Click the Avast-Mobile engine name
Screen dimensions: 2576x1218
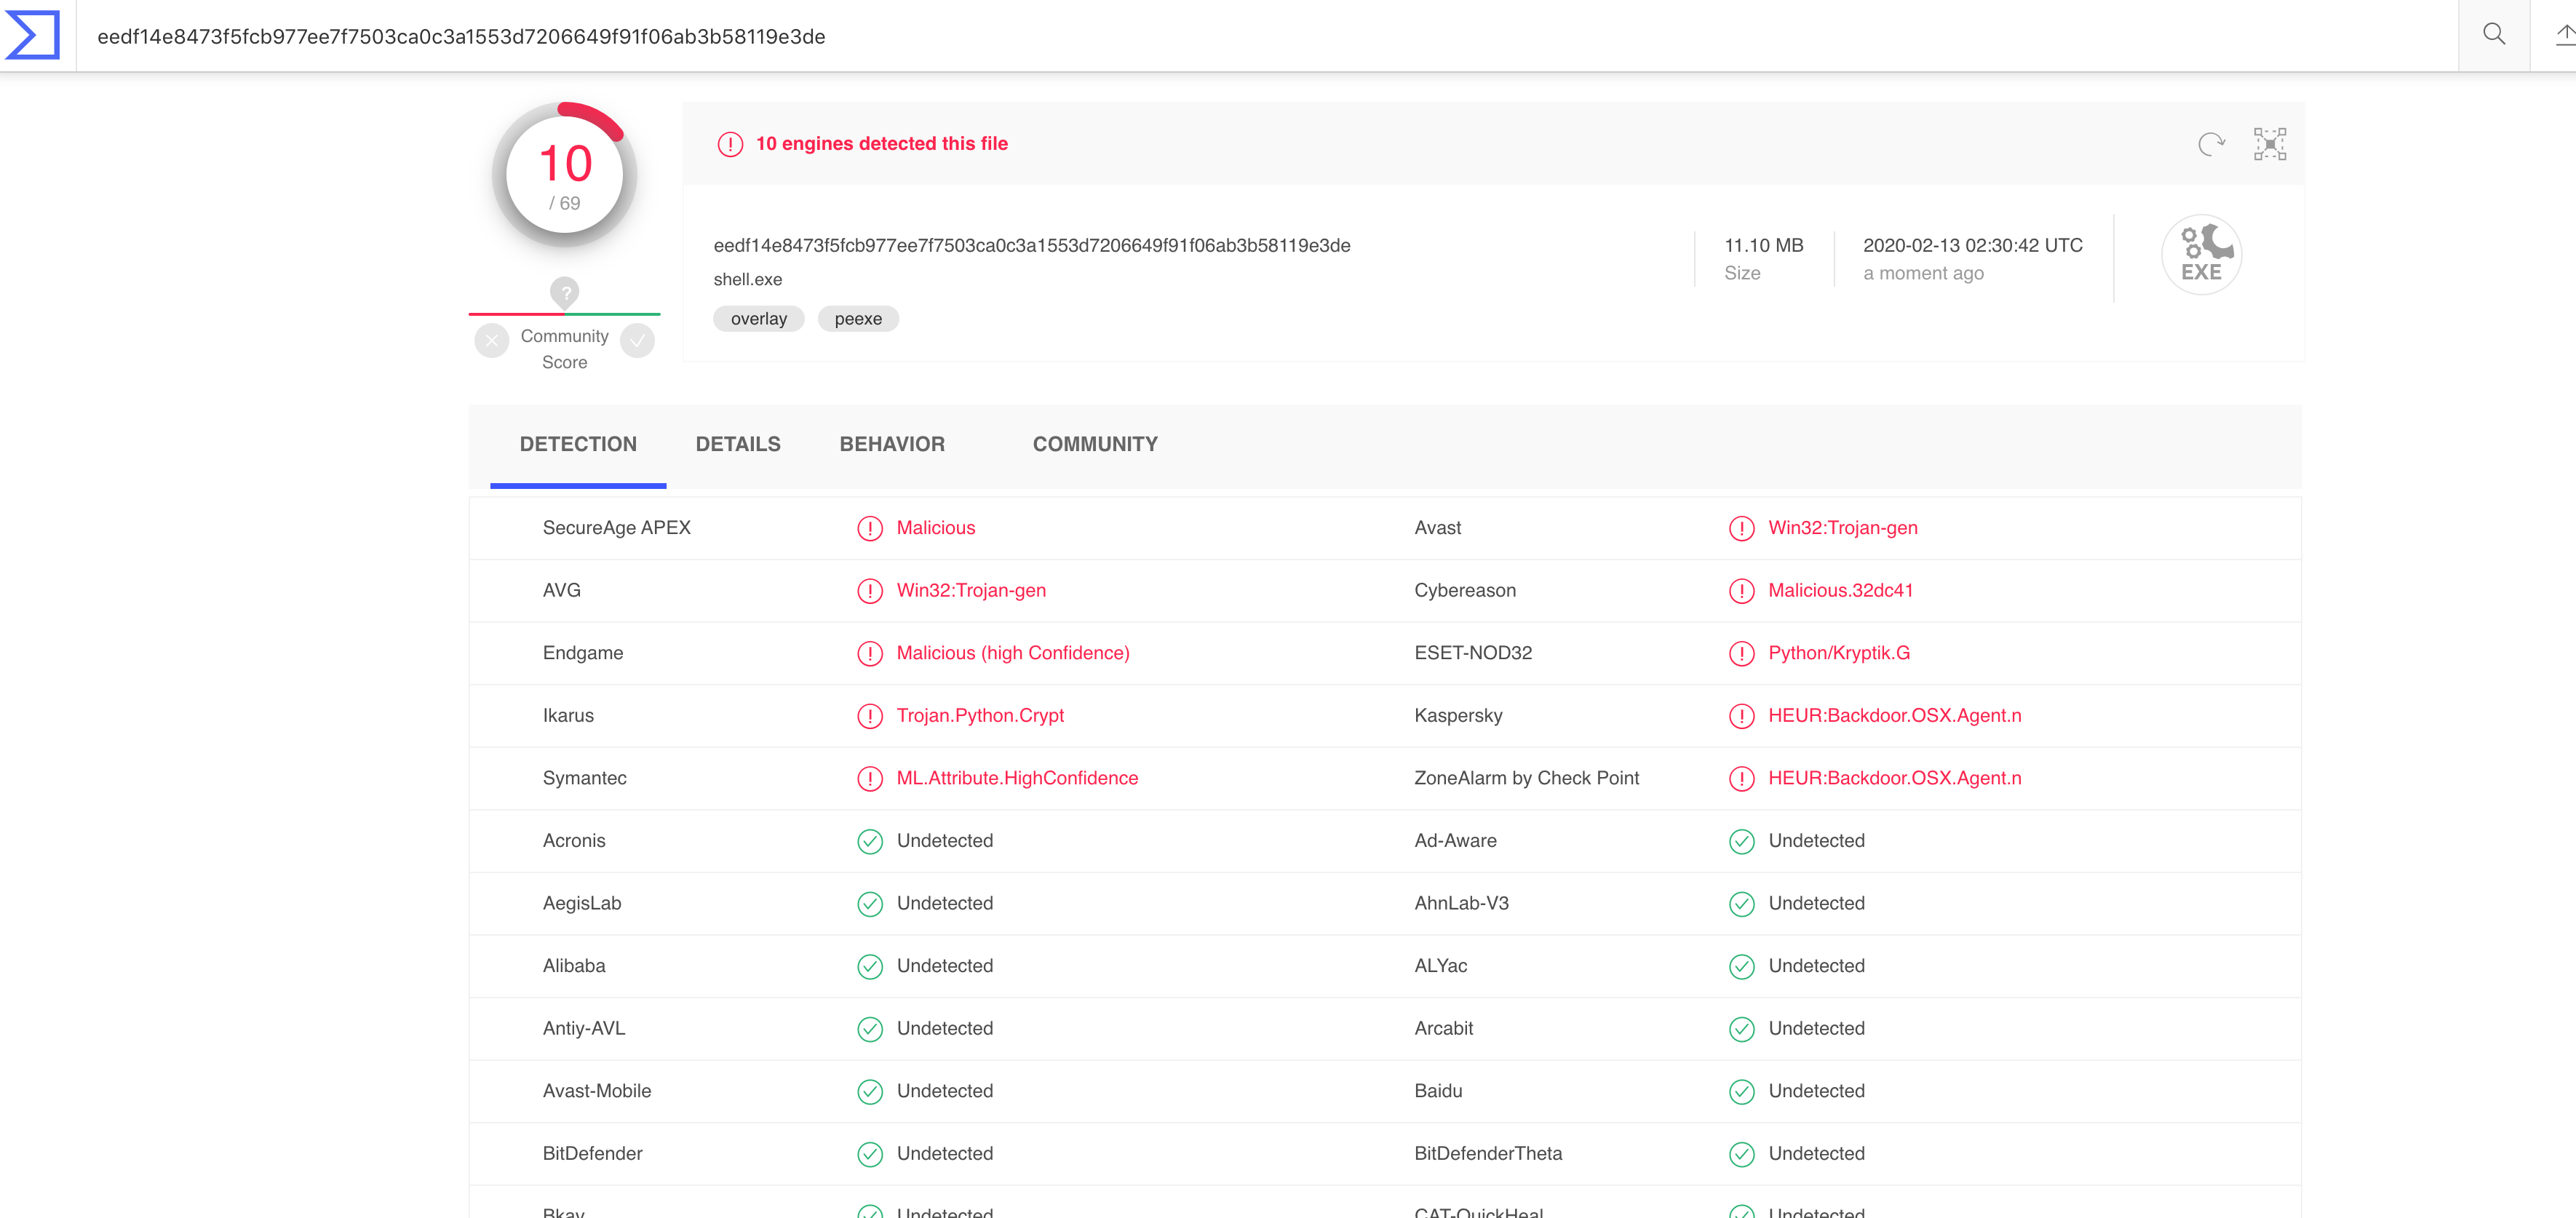tap(597, 1091)
